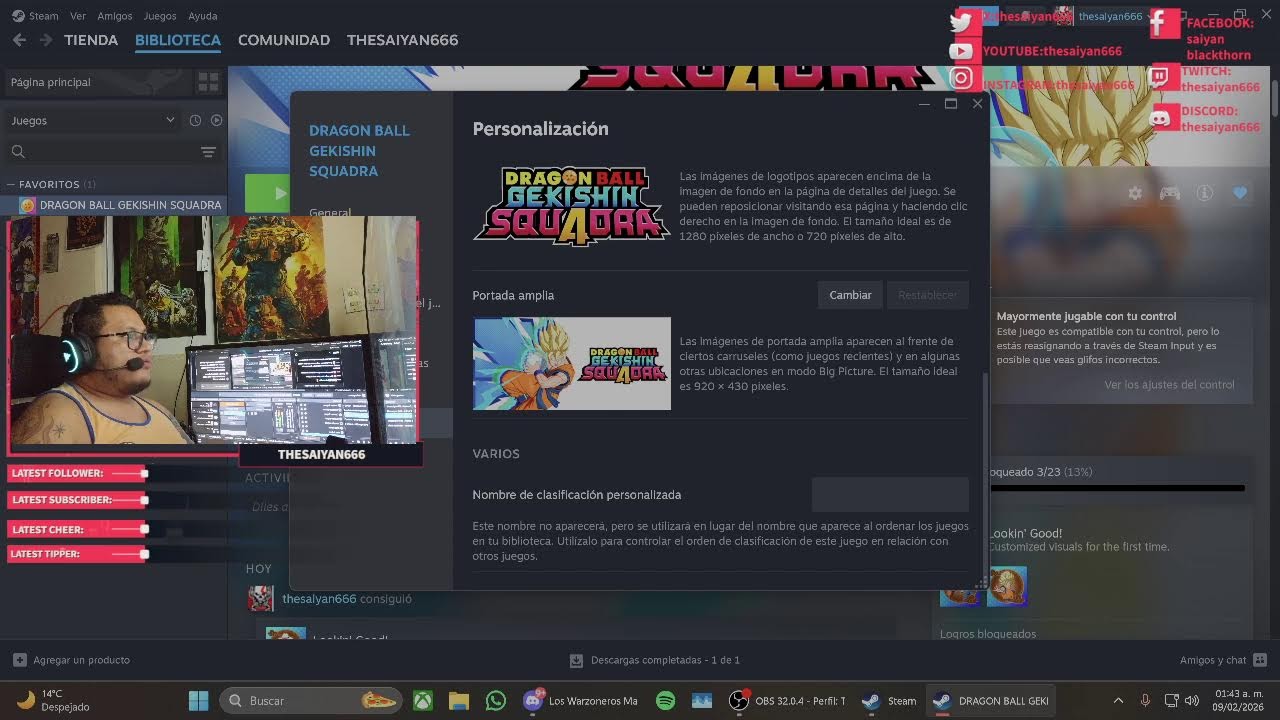Open the Ayuda menu
The image size is (1280, 720).
click(203, 16)
